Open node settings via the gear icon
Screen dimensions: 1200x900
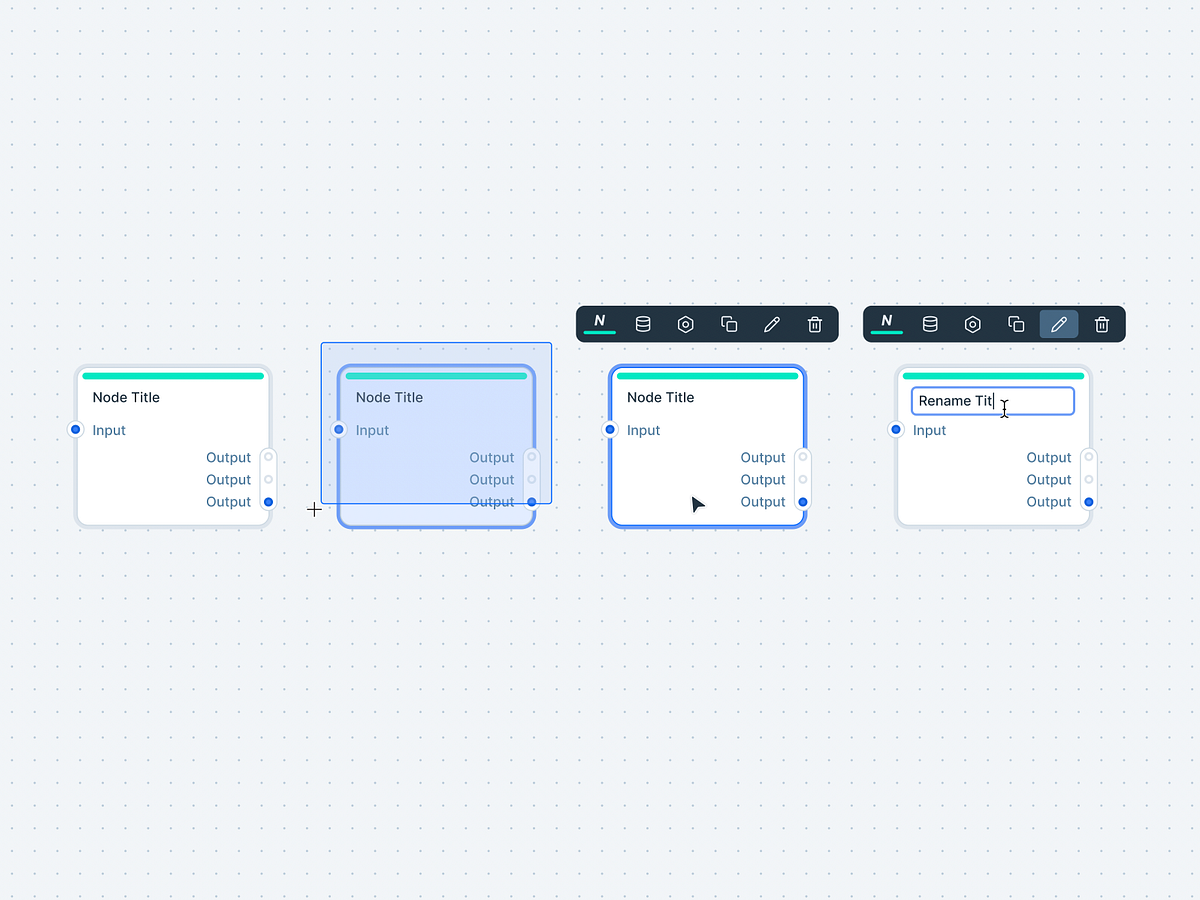685,324
